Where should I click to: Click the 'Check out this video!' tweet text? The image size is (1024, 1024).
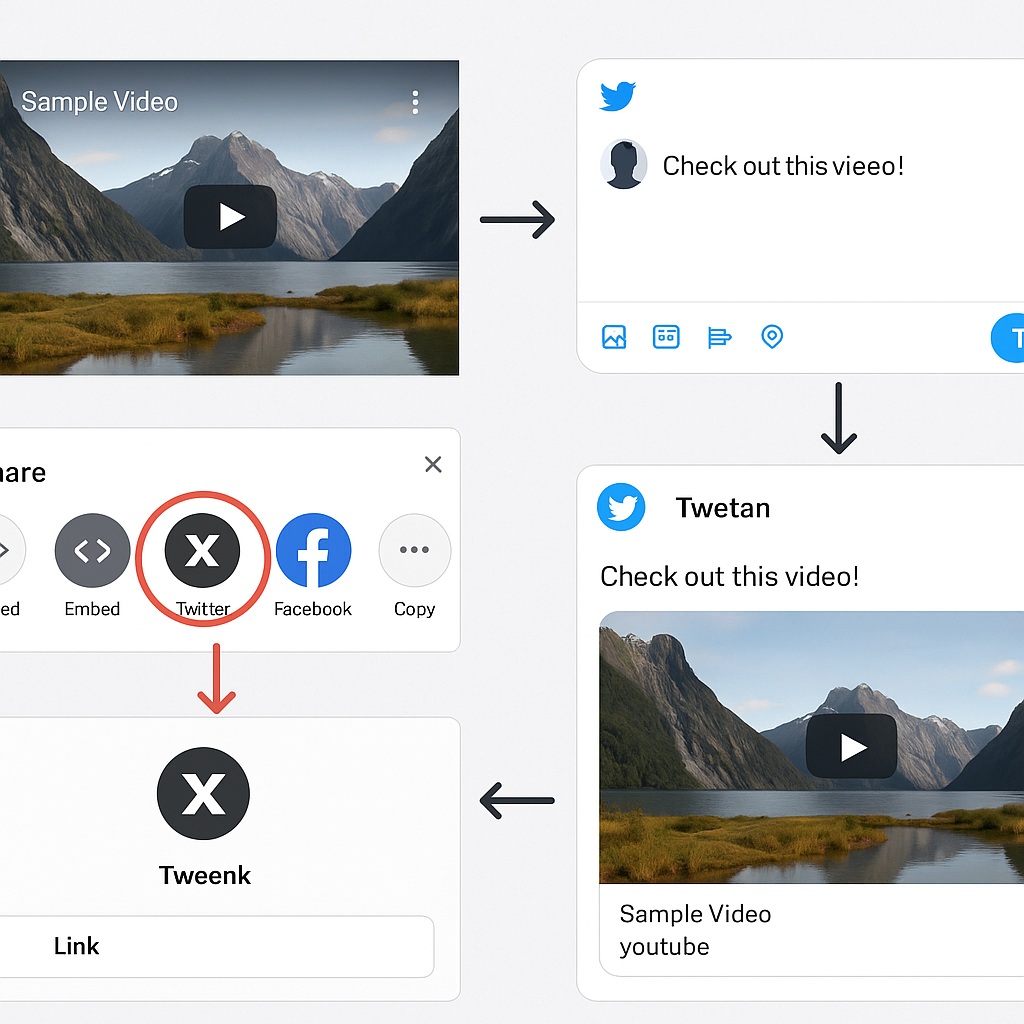(x=729, y=577)
